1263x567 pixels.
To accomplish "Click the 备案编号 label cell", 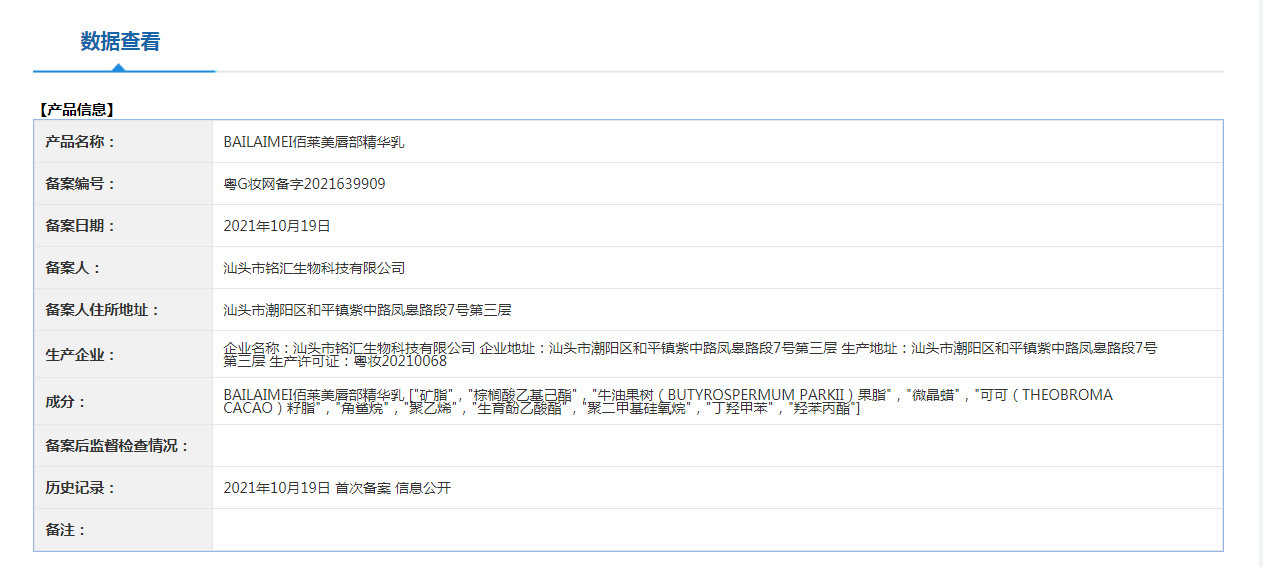I will point(123,184).
